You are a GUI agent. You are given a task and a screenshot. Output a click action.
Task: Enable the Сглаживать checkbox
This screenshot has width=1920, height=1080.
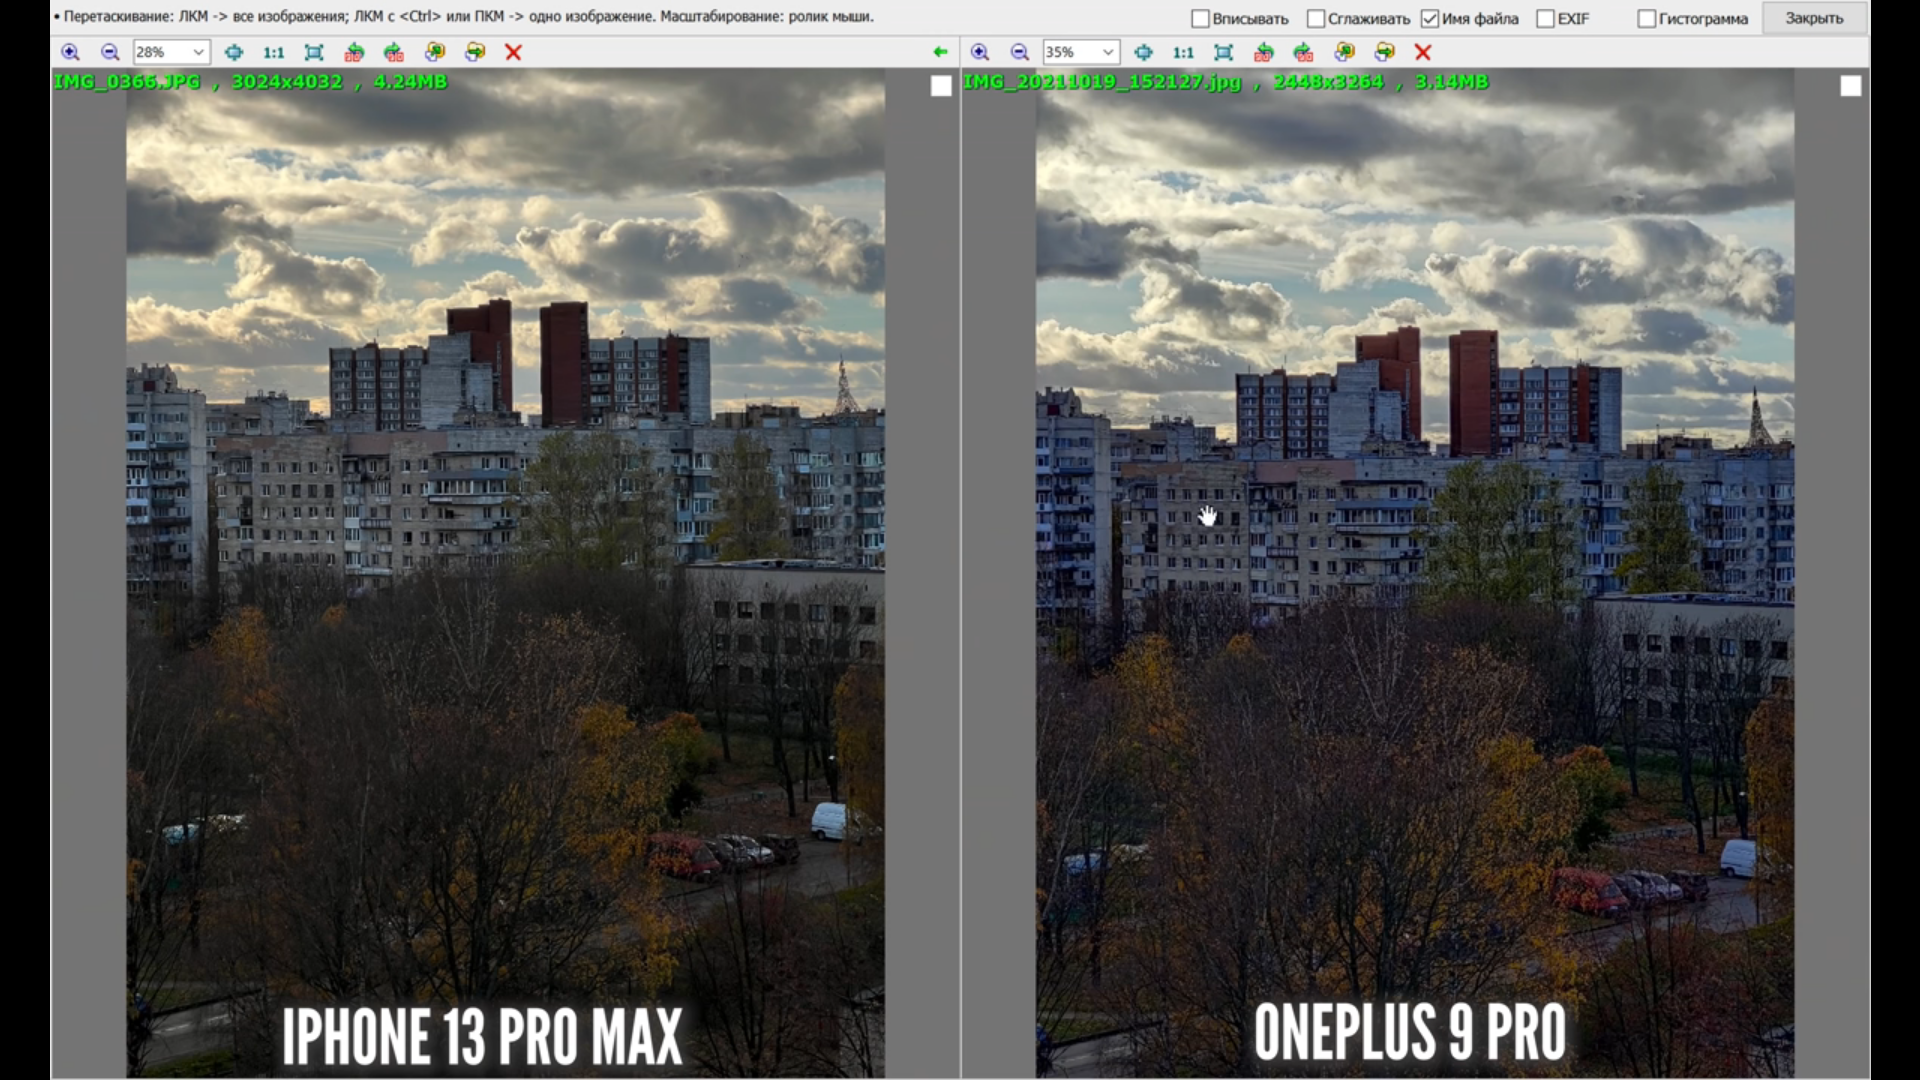coord(1316,19)
